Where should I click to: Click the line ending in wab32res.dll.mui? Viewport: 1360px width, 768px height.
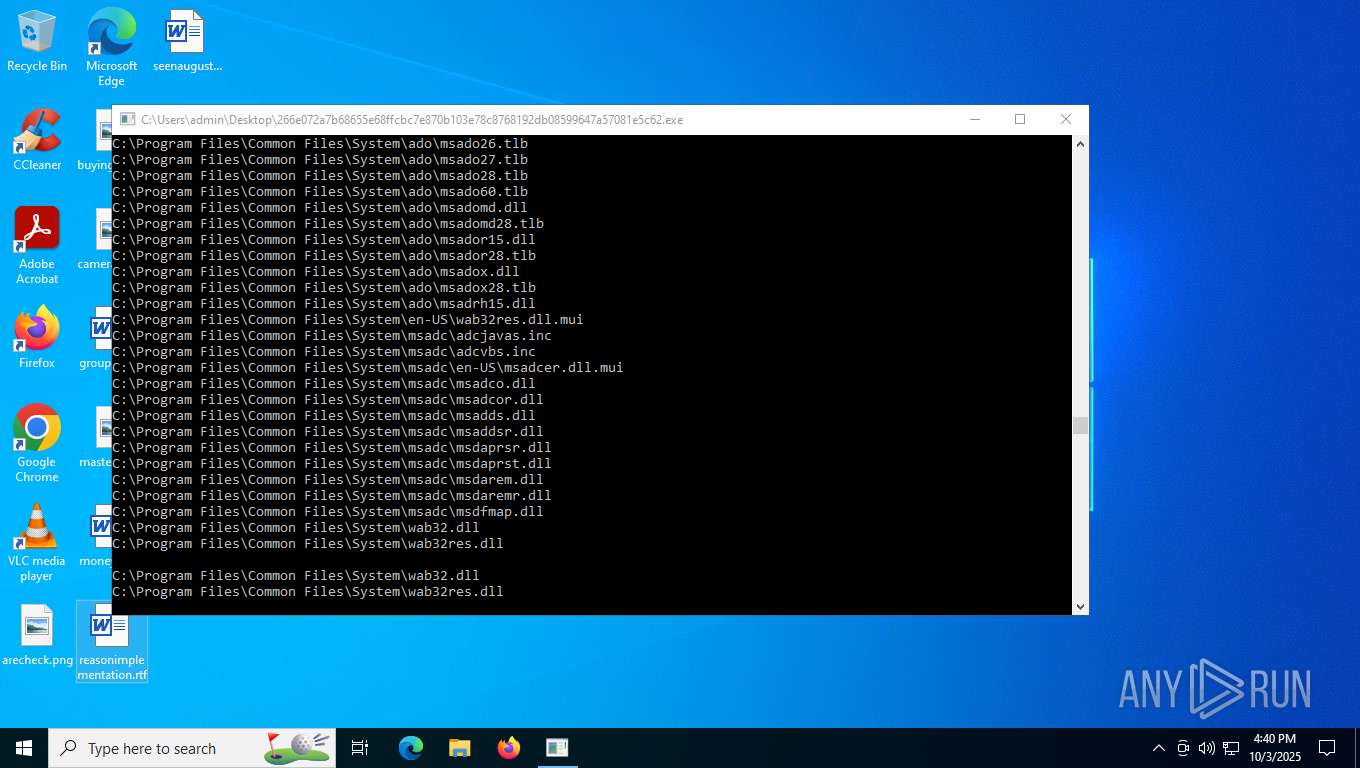(x=348, y=320)
